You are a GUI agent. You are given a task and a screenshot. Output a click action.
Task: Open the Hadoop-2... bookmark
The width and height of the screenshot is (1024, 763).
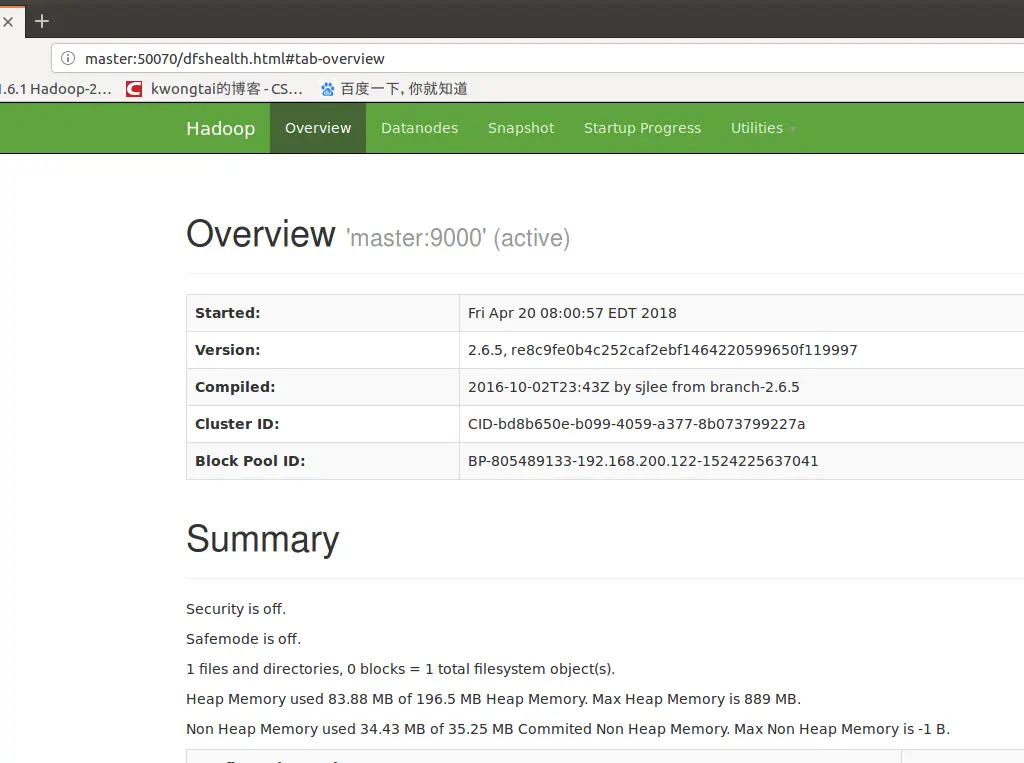56,89
